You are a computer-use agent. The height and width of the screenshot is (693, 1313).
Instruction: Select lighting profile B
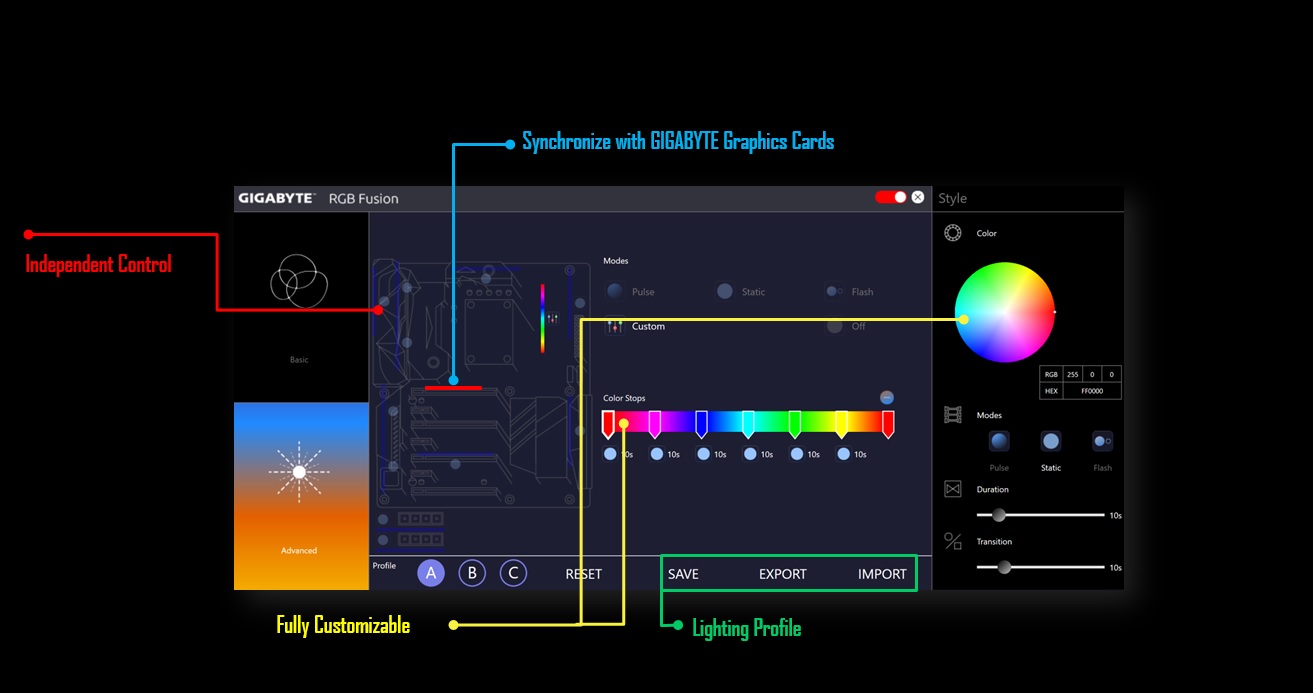472,573
